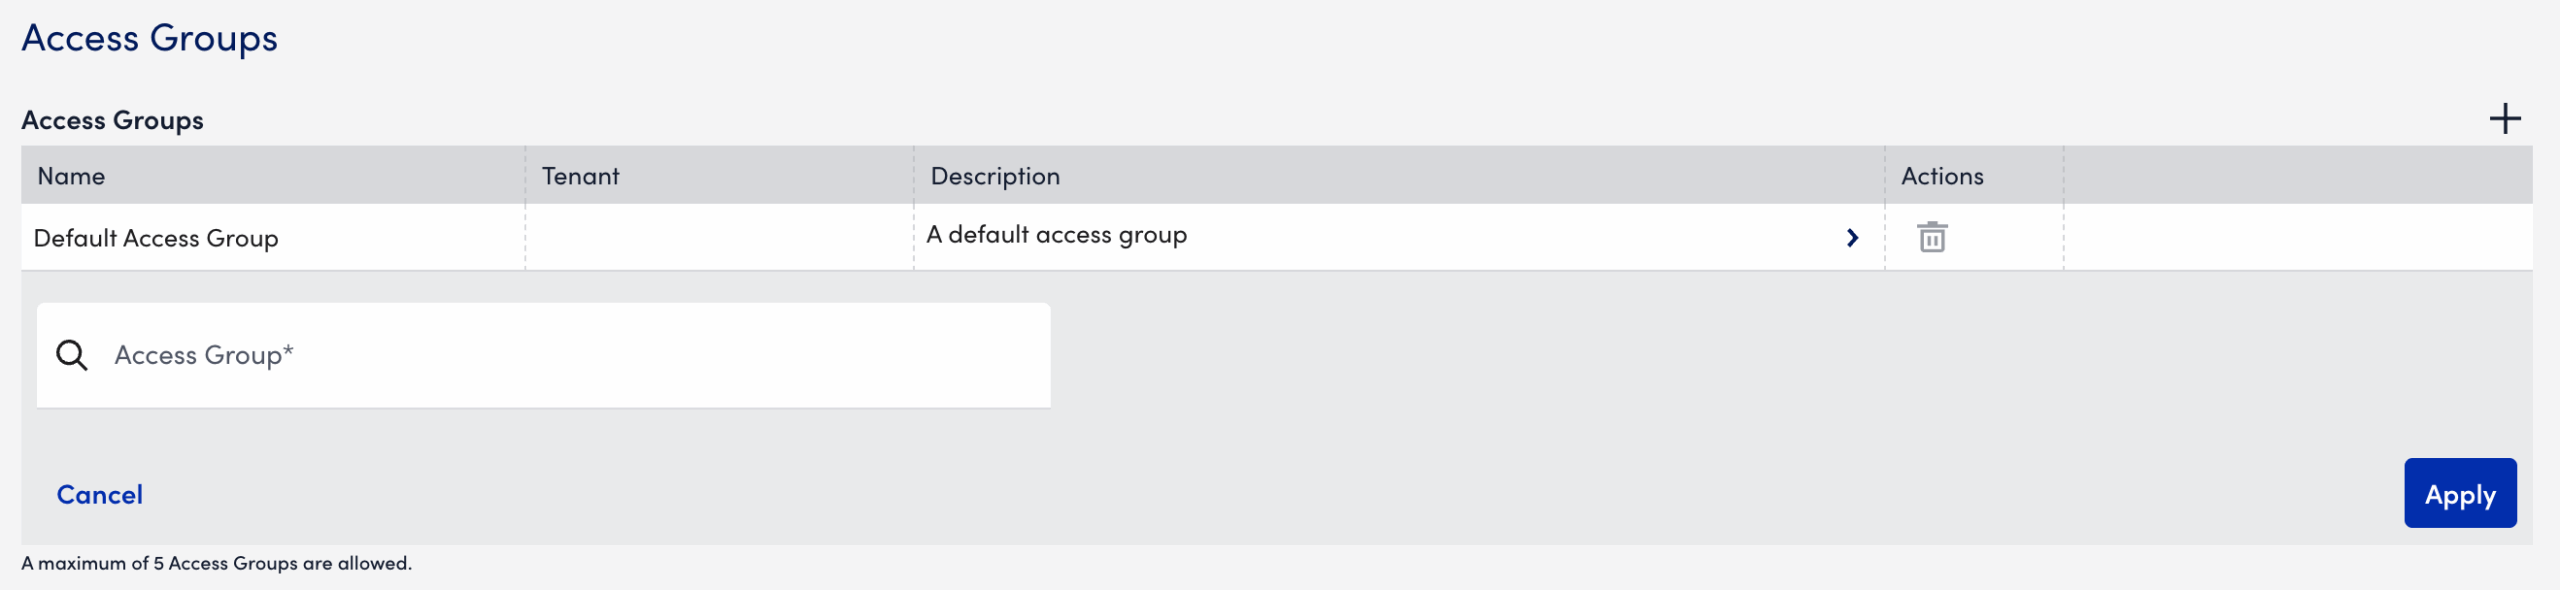This screenshot has height=590, width=2560.
Task: Click the Cancel link
Action: (x=100, y=493)
